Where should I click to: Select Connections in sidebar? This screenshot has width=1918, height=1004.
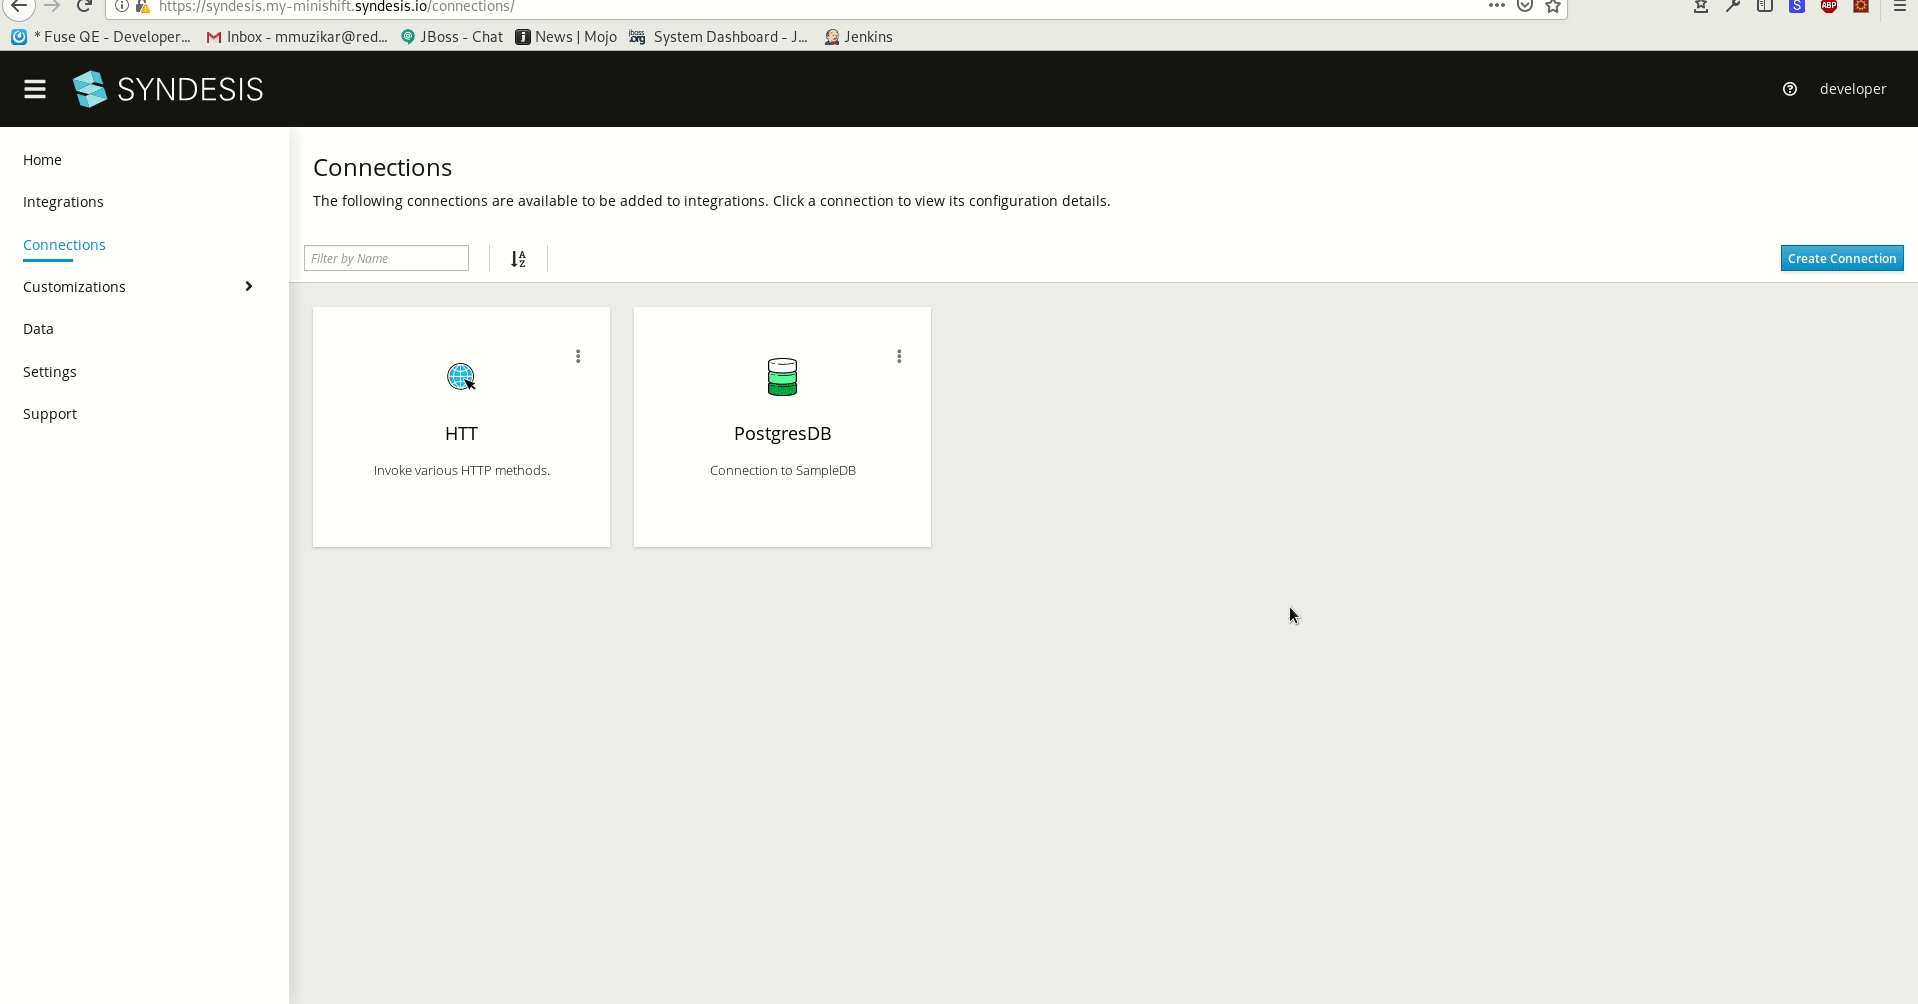64,245
